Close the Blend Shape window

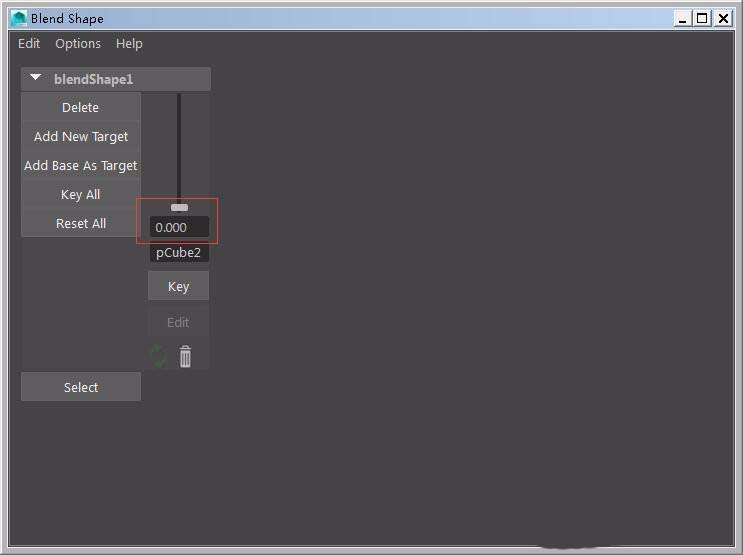tap(724, 18)
